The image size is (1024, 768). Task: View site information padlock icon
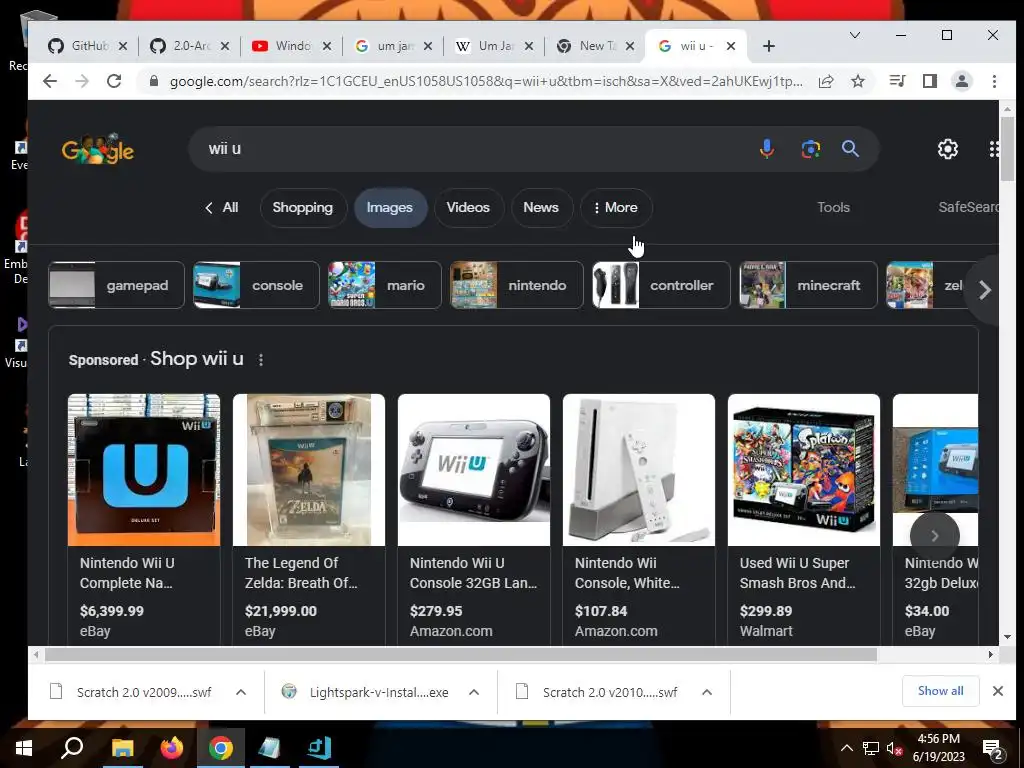pos(154,81)
